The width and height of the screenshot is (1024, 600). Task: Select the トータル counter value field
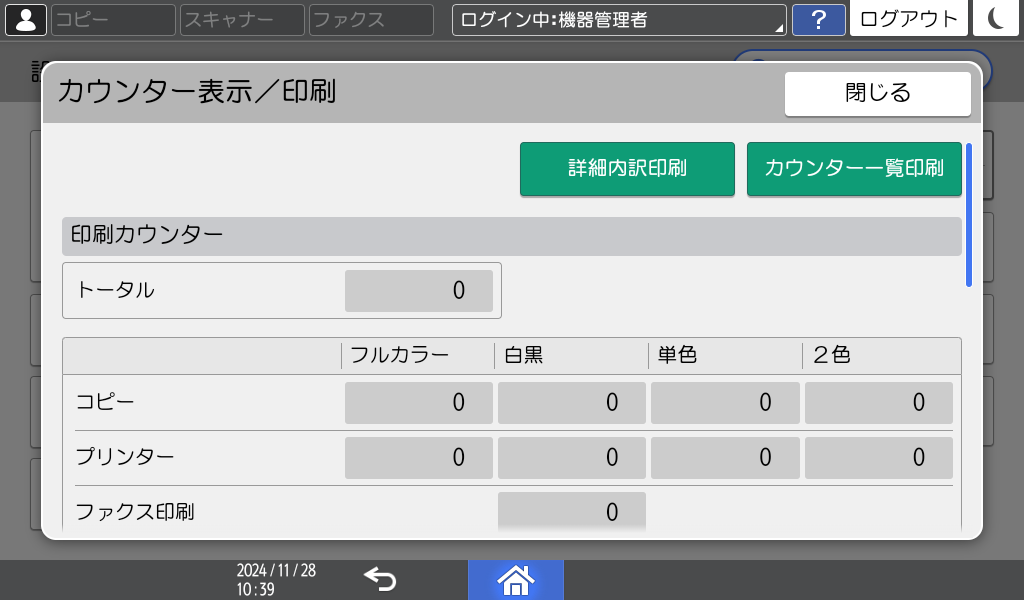click(x=419, y=290)
